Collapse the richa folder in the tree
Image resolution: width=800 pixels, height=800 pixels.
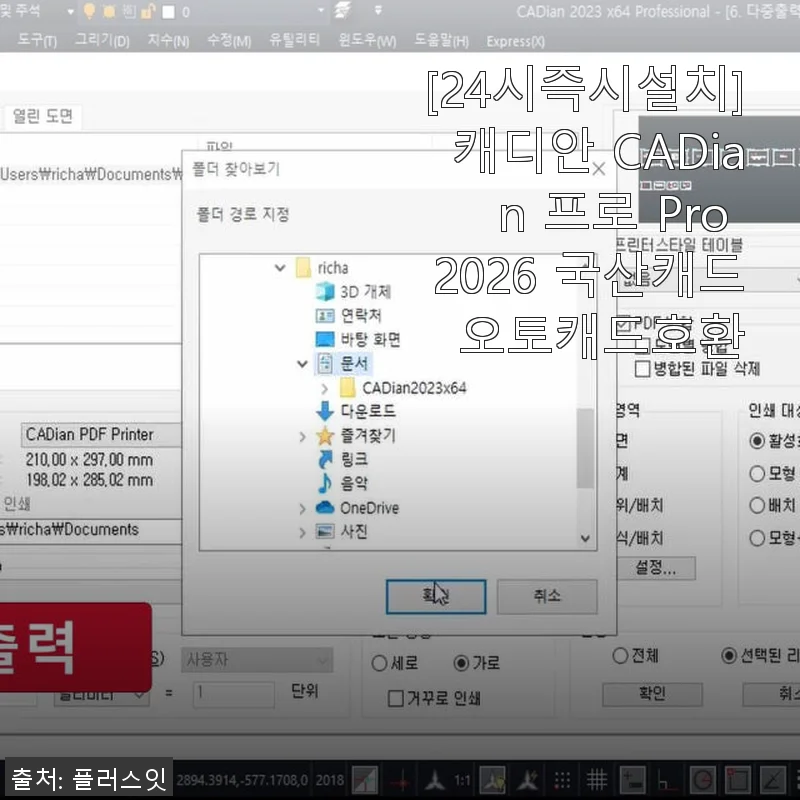[281, 266]
